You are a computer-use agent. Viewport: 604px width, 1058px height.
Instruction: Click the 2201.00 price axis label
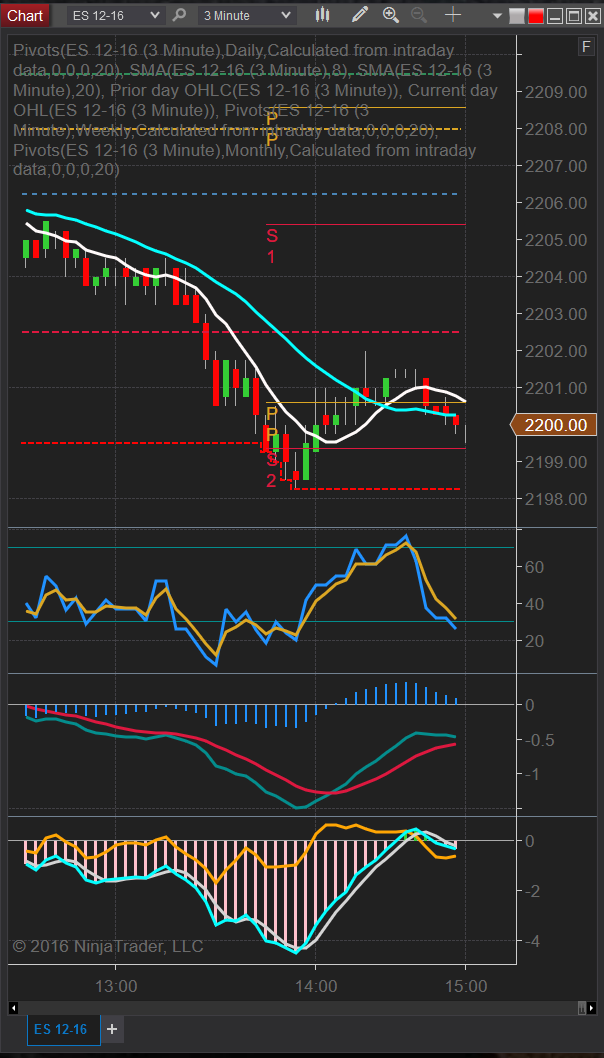[x=555, y=388]
